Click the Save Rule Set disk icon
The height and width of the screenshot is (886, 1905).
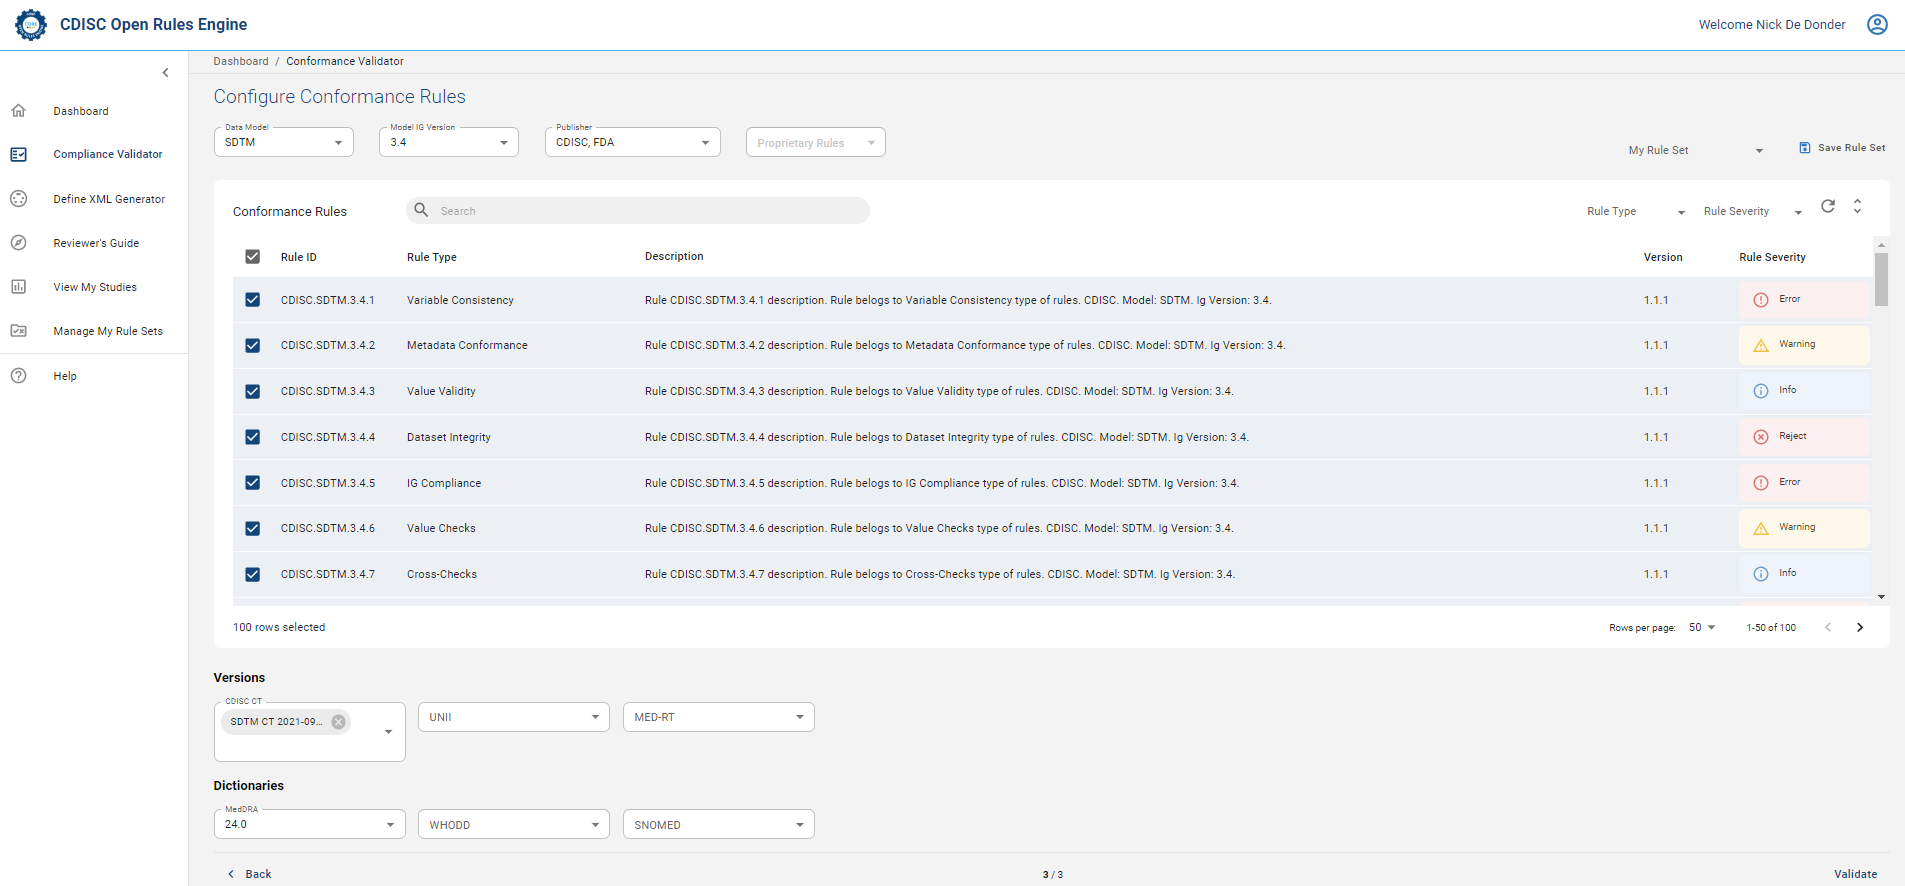pos(1805,148)
